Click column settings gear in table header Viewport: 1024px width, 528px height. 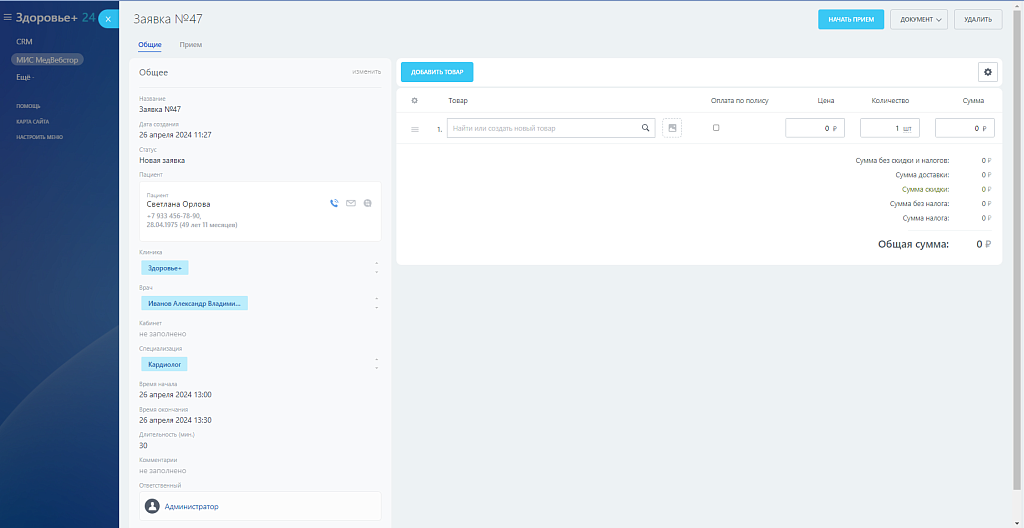[415, 100]
